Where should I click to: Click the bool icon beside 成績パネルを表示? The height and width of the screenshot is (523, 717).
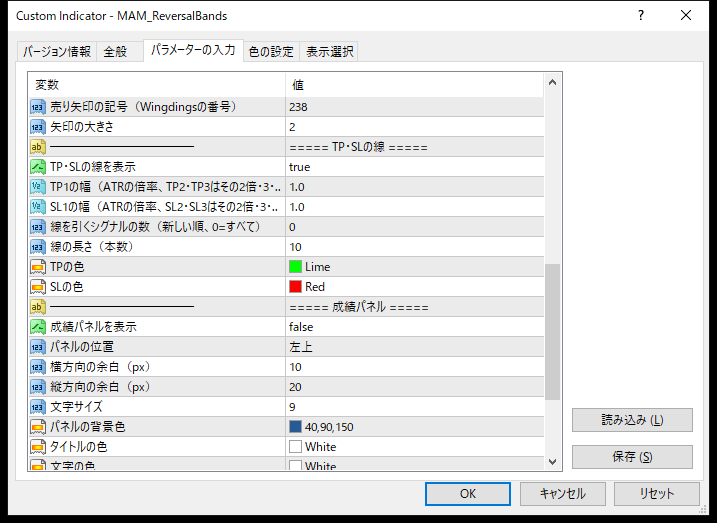(x=38, y=327)
